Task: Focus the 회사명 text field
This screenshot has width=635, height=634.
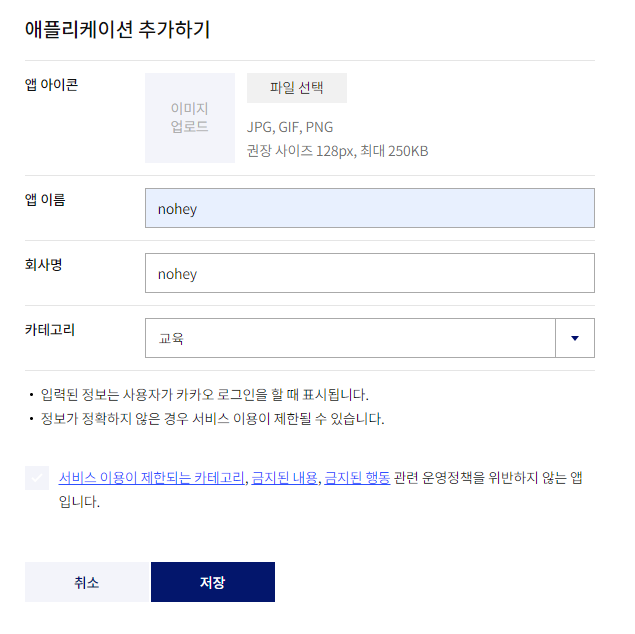Action: pos(369,273)
